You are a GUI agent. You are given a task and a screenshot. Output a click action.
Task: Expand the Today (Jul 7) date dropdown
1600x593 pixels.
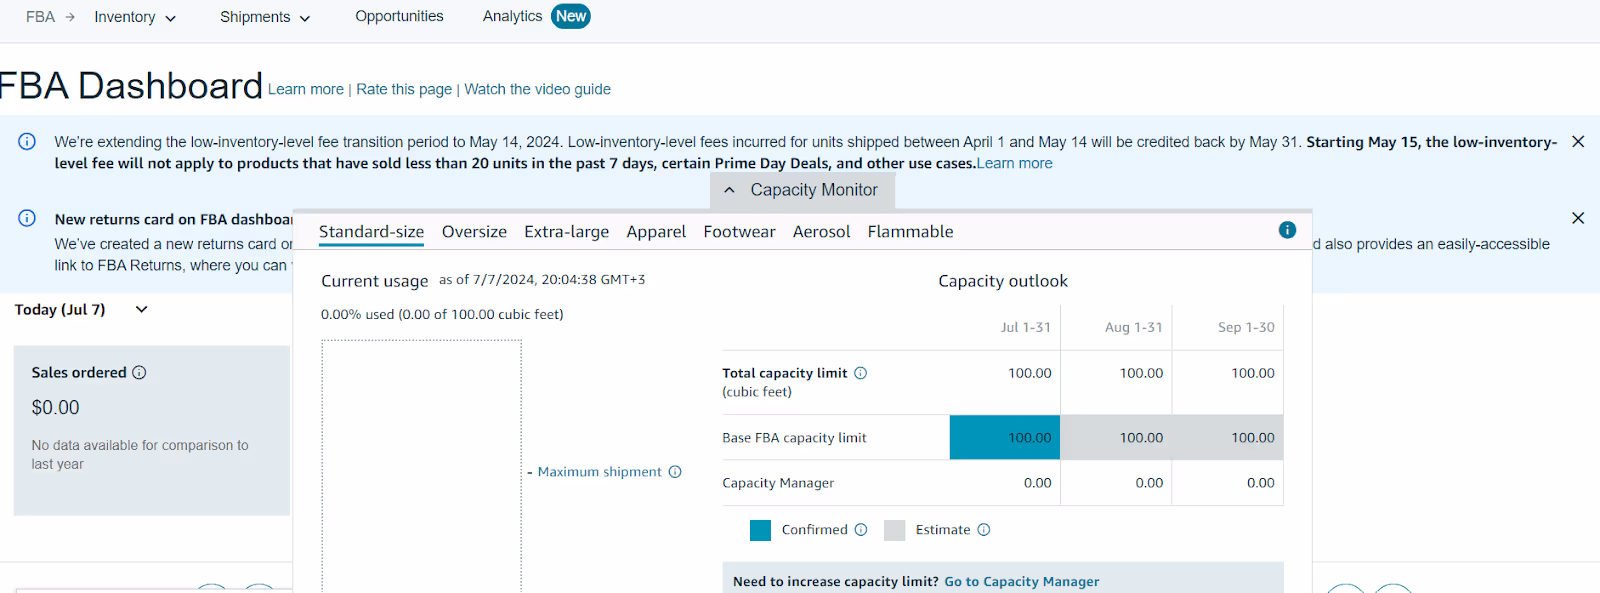(x=141, y=309)
